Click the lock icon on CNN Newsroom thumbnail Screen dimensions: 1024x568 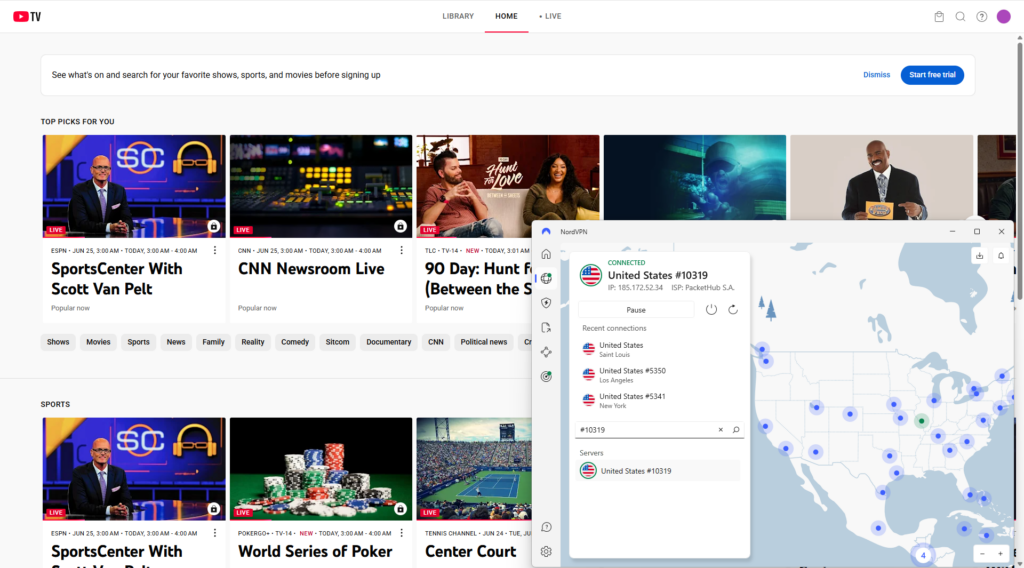pos(400,226)
